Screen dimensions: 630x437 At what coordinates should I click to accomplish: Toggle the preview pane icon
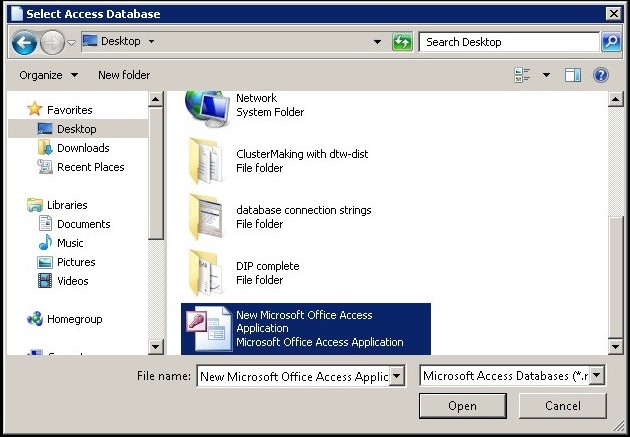click(x=573, y=75)
